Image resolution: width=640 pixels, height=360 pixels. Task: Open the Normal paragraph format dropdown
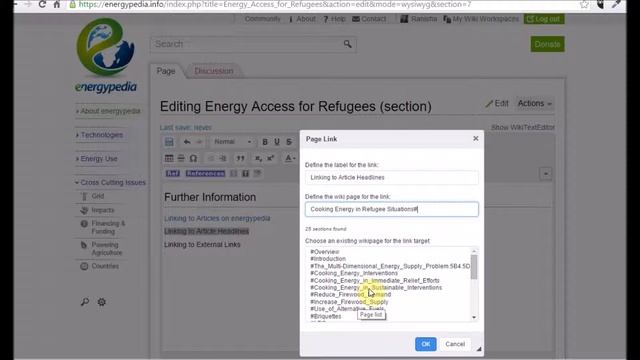pos(232,142)
